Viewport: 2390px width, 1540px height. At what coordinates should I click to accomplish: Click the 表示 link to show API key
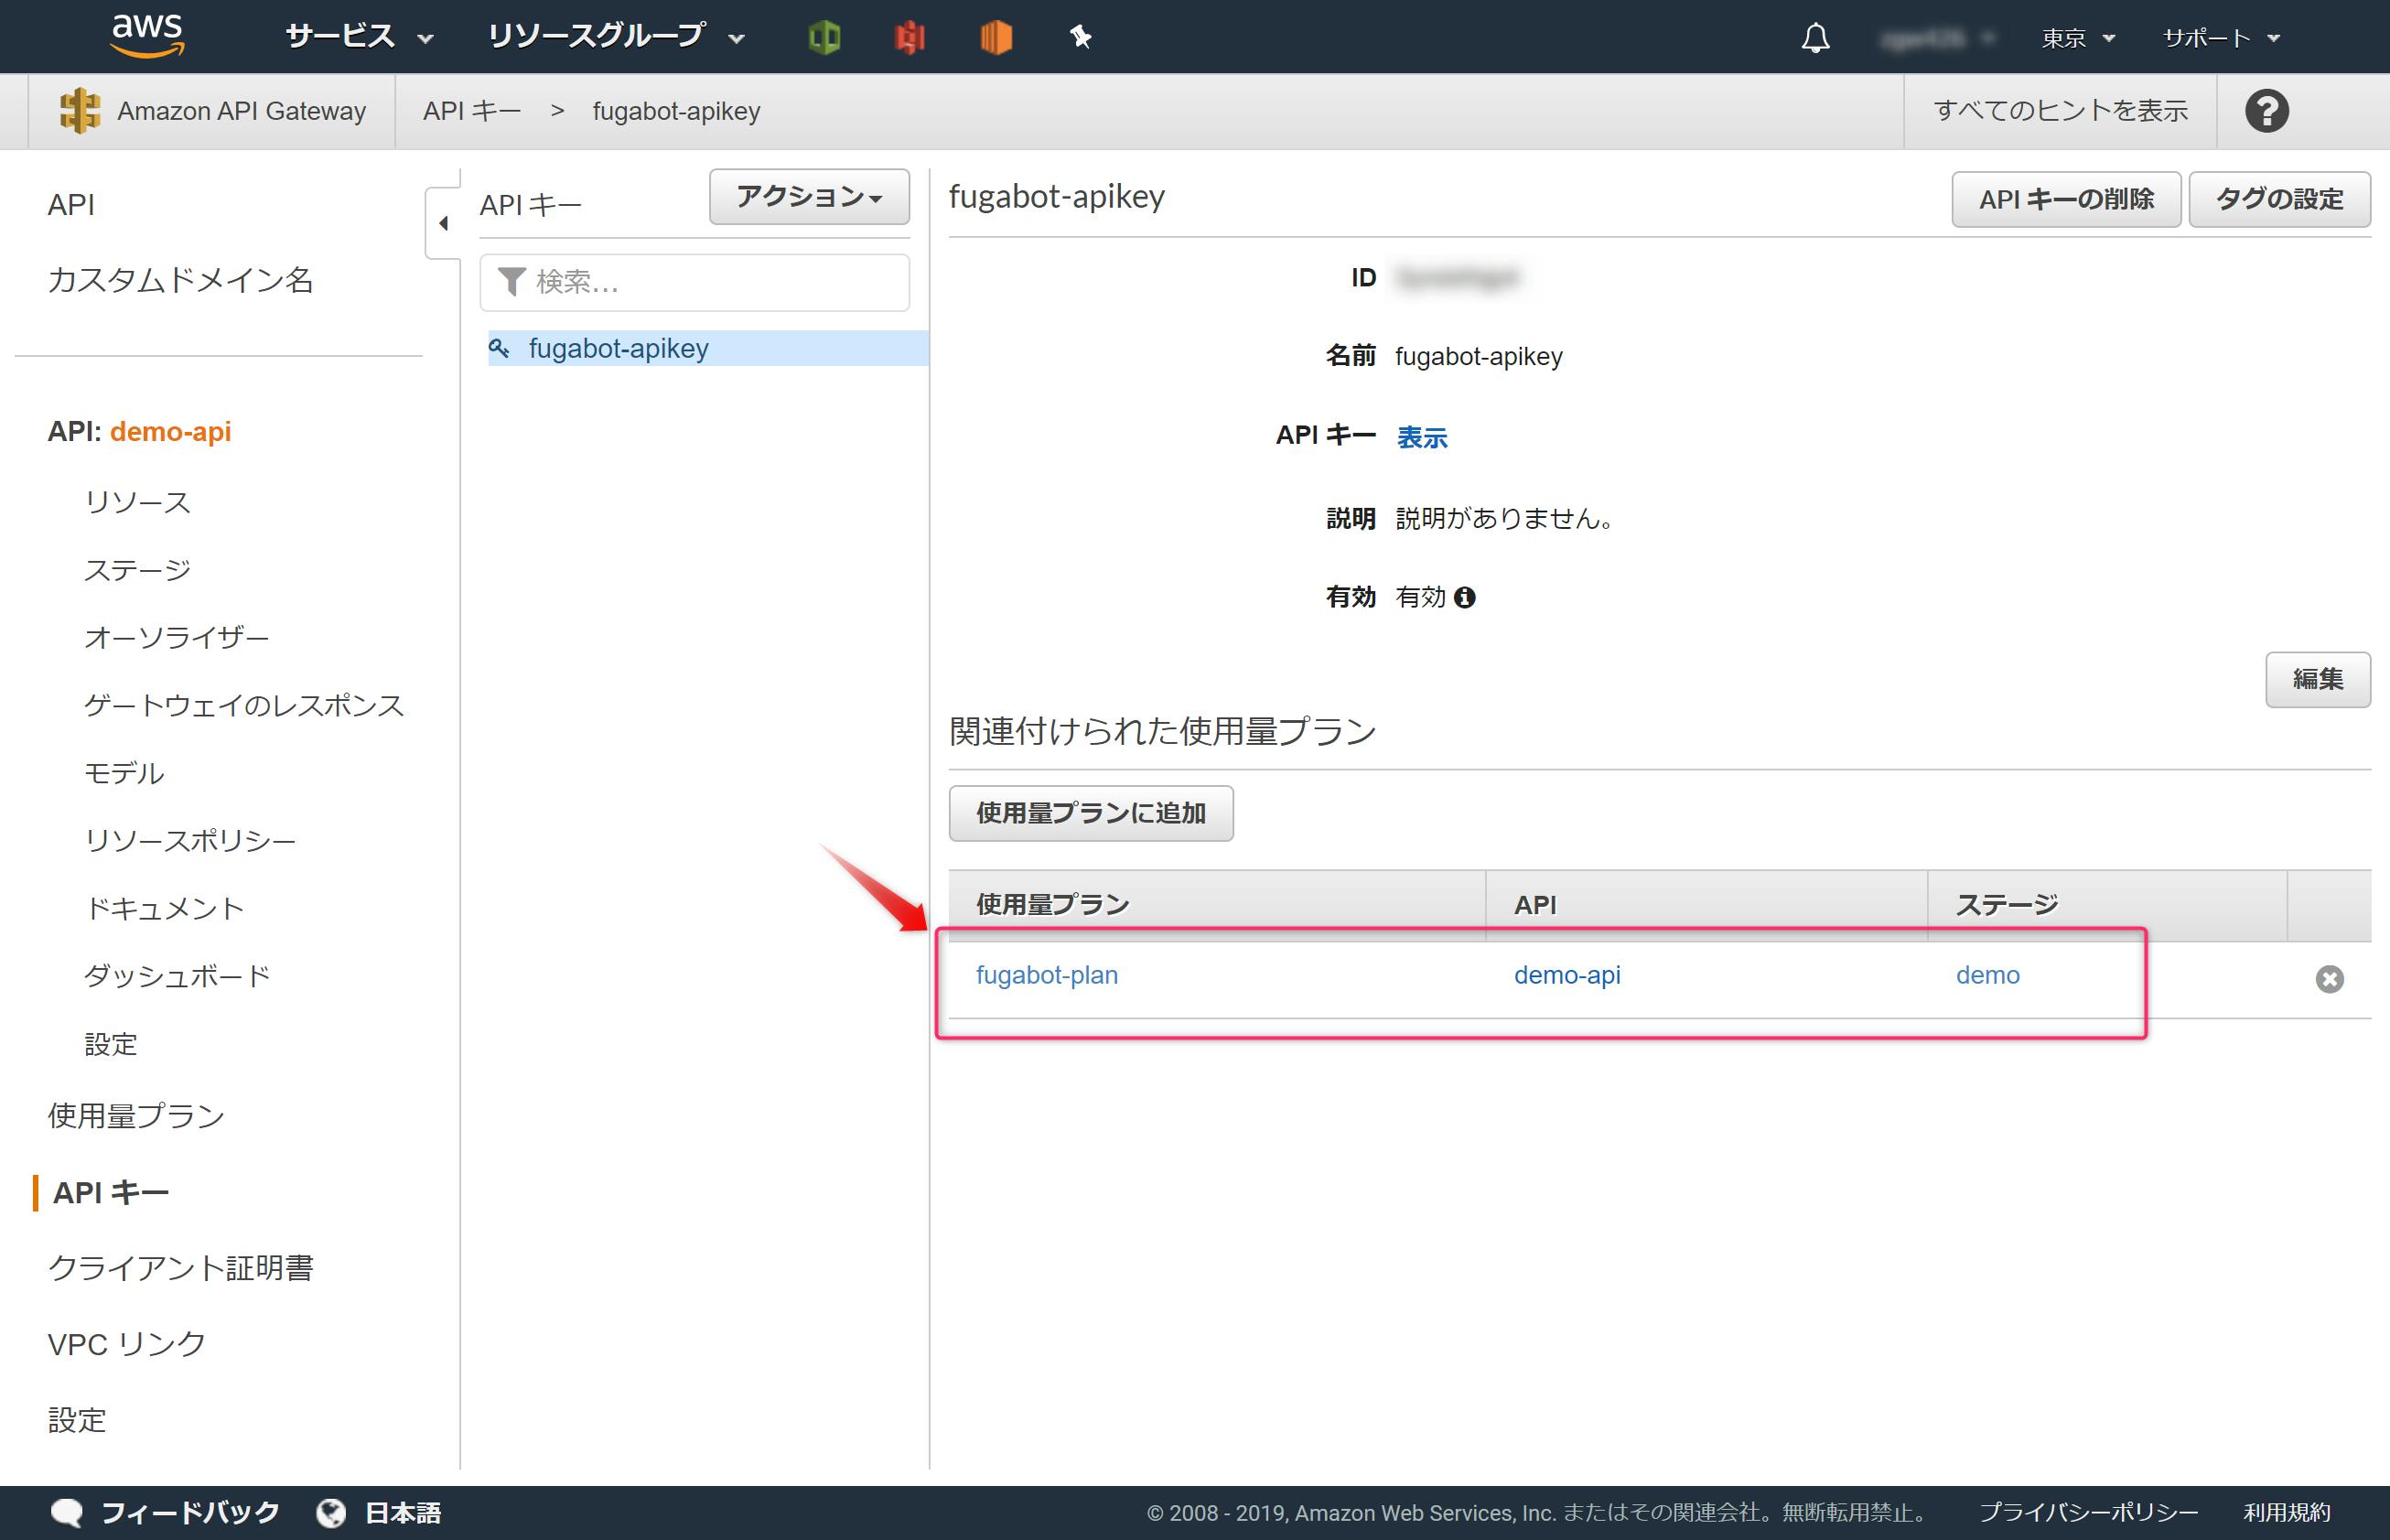[1421, 437]
